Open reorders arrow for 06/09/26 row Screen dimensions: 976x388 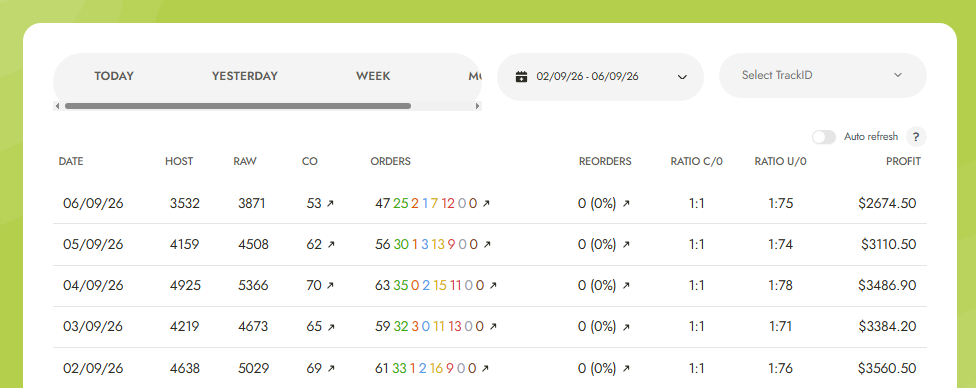pos(626,204)
